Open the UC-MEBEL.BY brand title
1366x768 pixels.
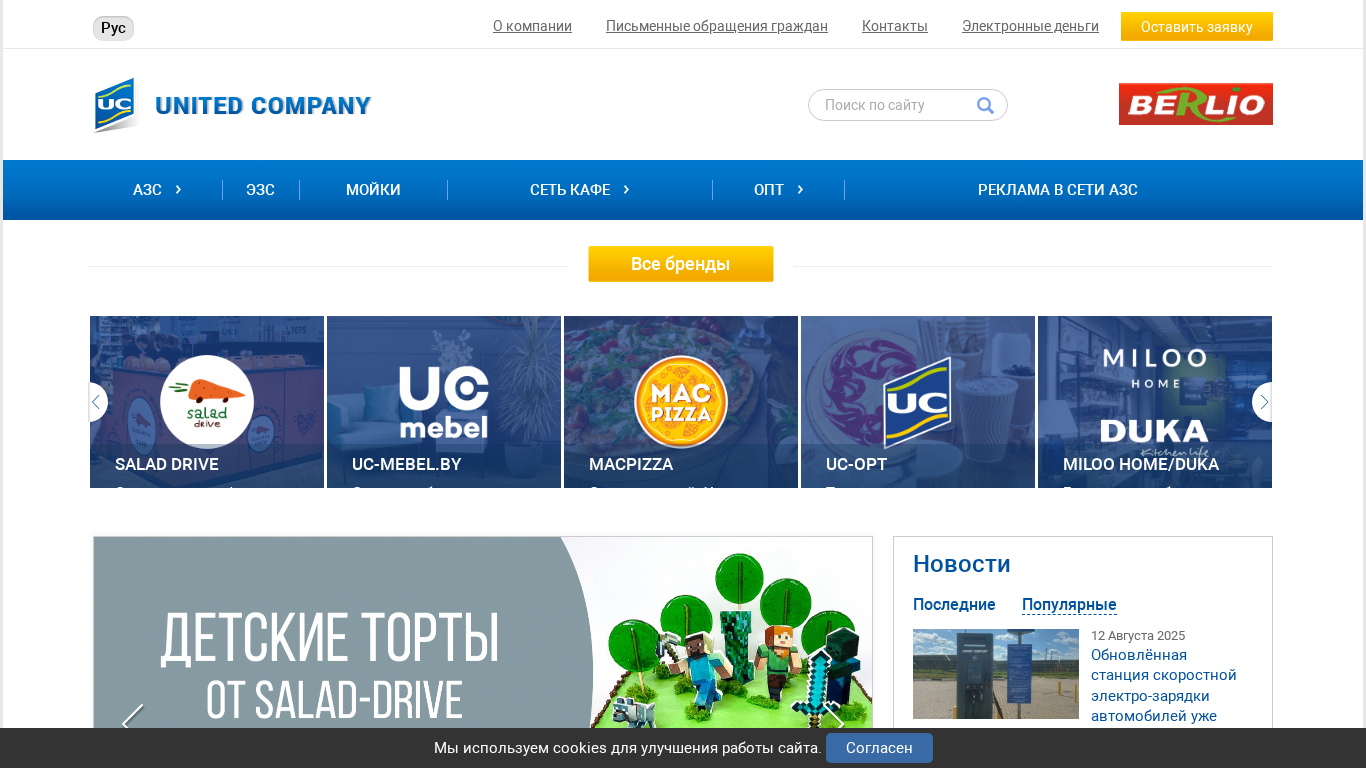tap(407, 464)
